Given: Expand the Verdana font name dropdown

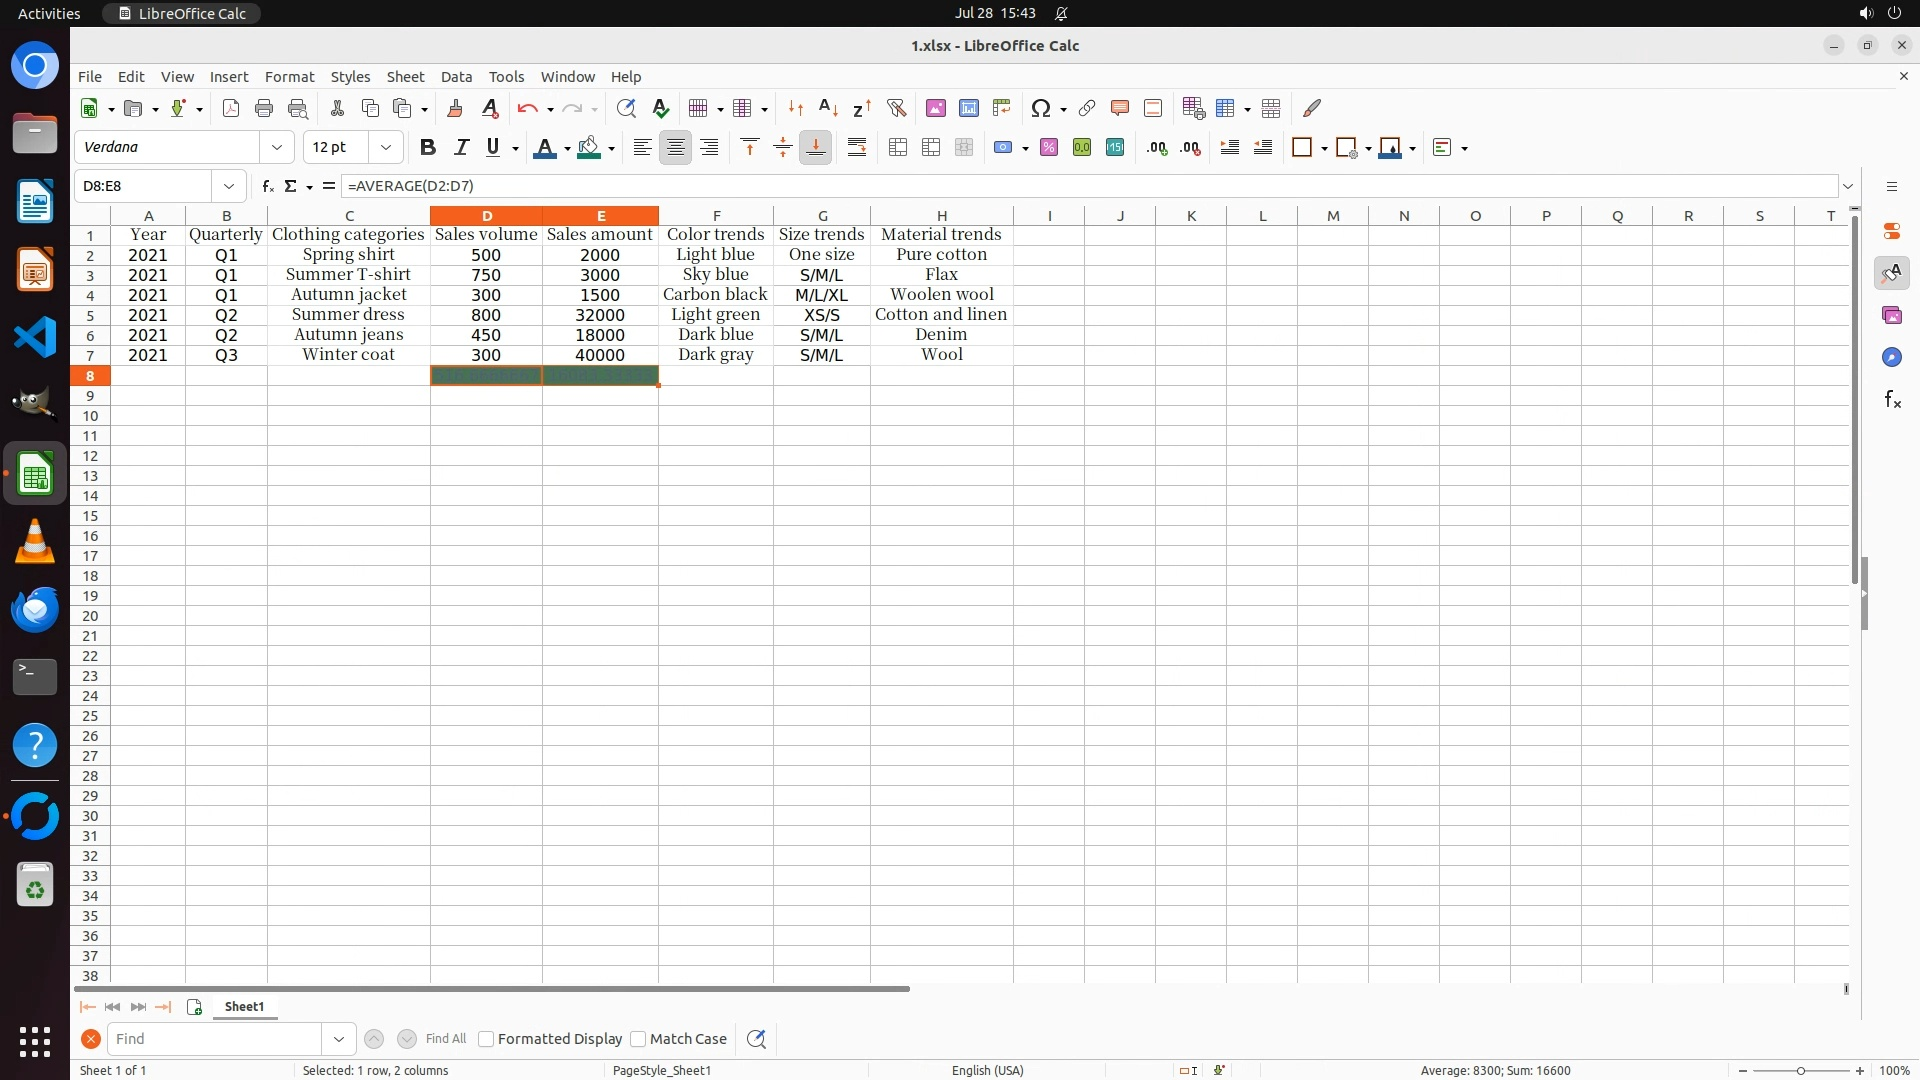Looking at the screenshot, I should pos(277,148).
